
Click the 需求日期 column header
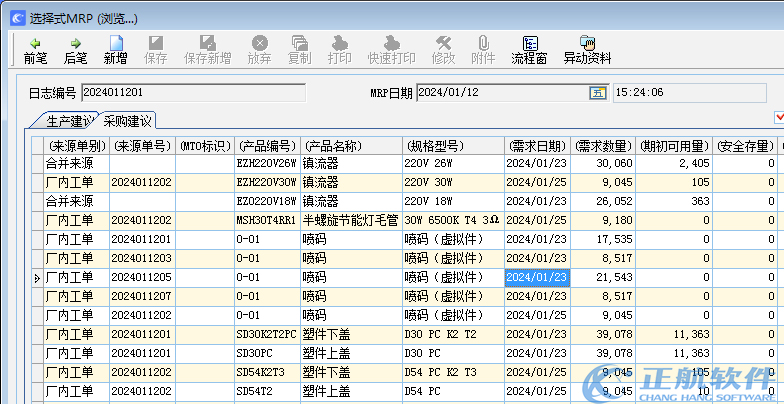(x=537, y=145)
